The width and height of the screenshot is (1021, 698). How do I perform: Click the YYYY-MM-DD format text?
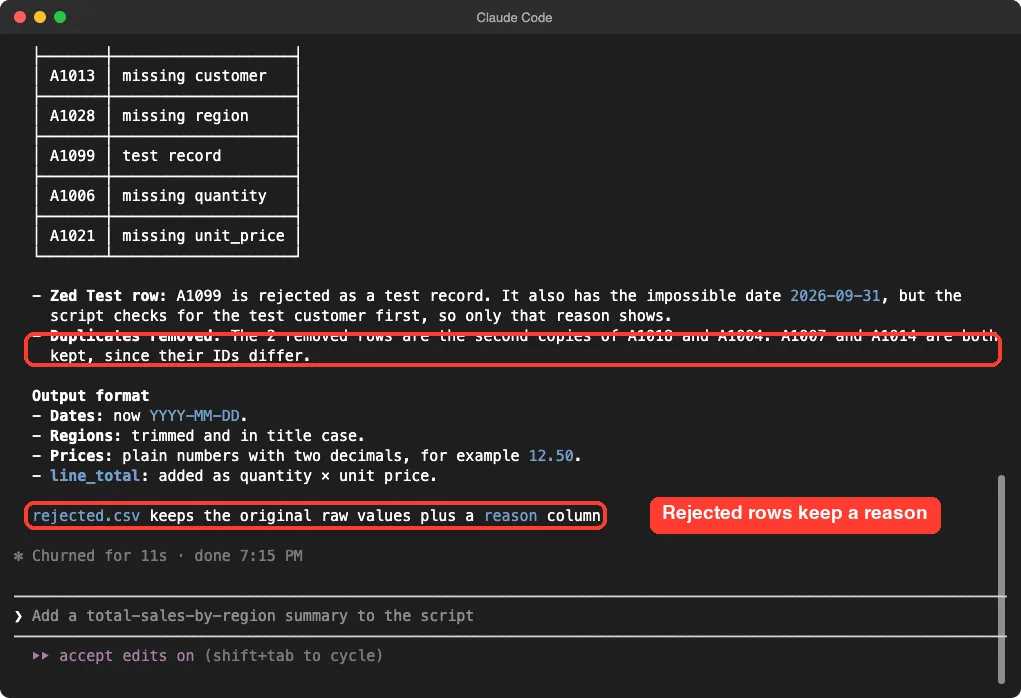pyautogui.click(x=194, y=416)
